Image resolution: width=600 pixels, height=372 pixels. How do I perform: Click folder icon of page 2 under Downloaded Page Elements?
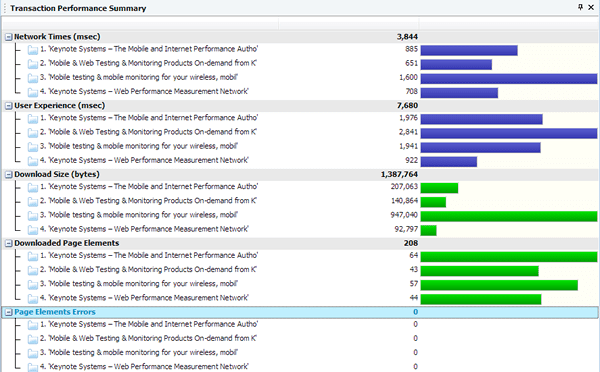click(33, 271)
